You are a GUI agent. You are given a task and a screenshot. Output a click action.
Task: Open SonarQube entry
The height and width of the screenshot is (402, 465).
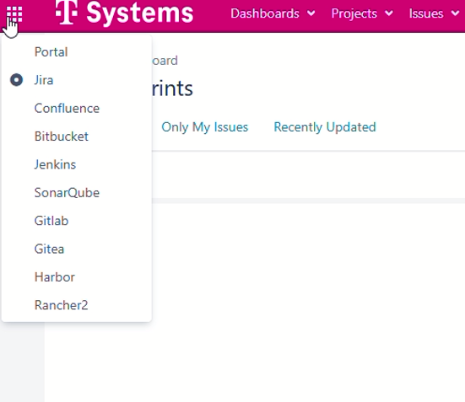pos(67,193)
